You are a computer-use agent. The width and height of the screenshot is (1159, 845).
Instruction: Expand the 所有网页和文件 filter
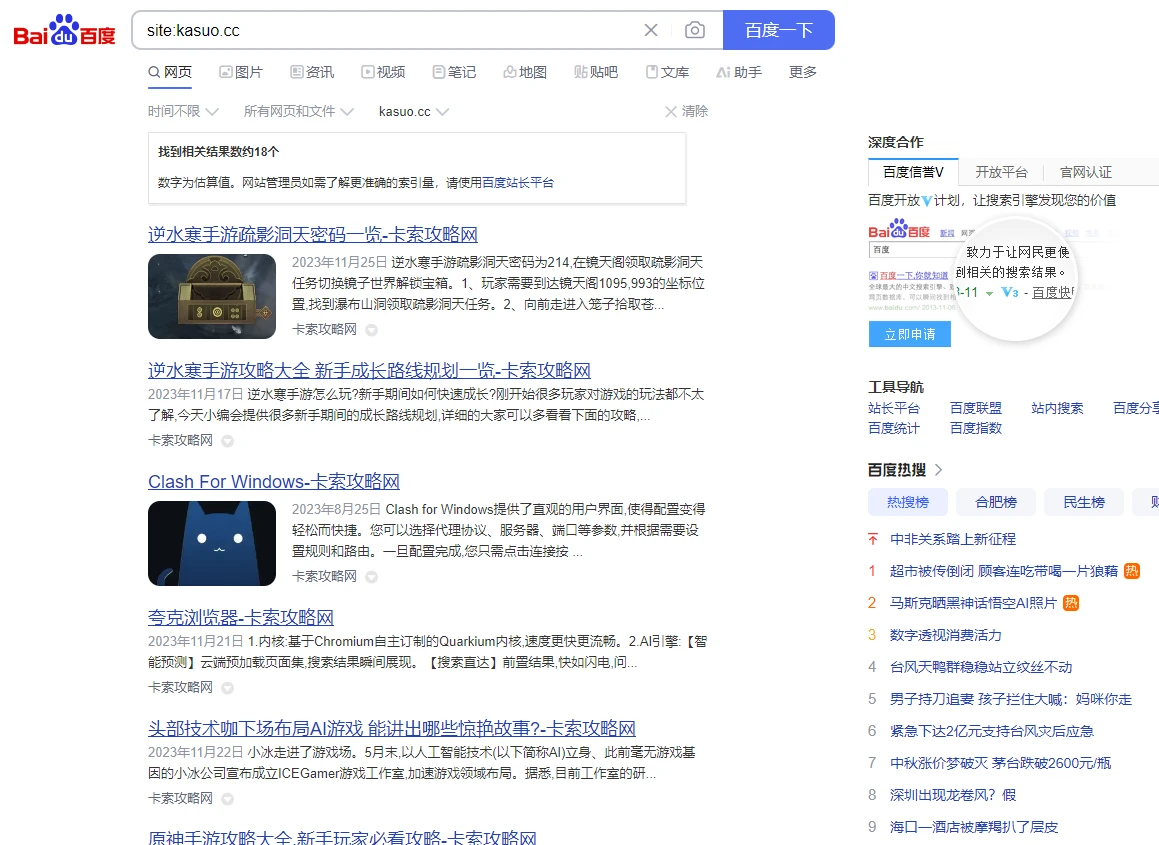[298, 111]
